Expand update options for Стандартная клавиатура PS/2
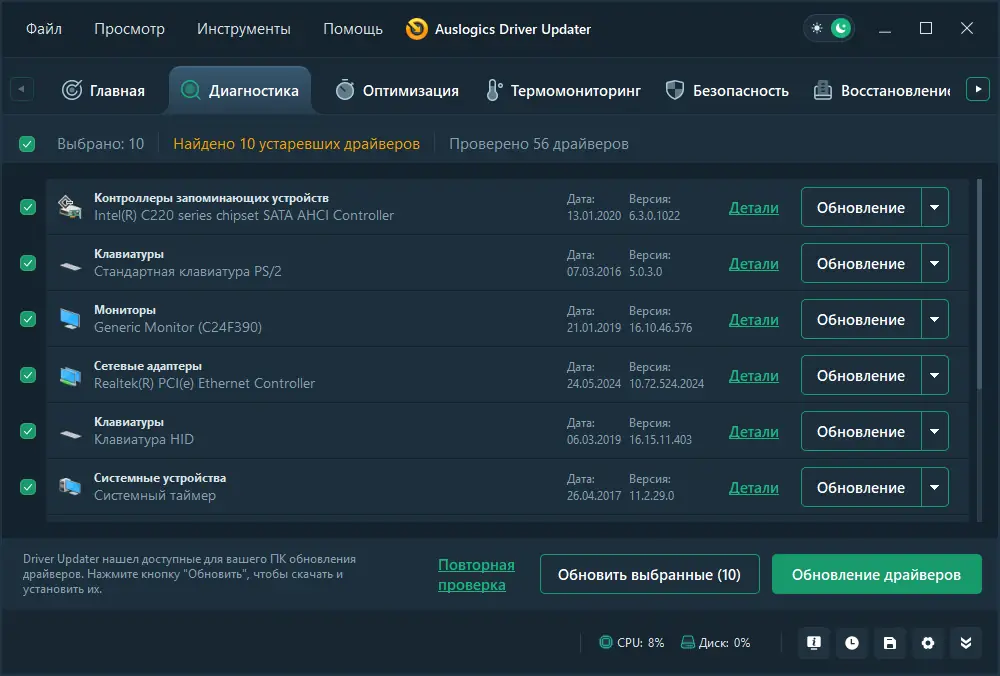 [934, 264]
